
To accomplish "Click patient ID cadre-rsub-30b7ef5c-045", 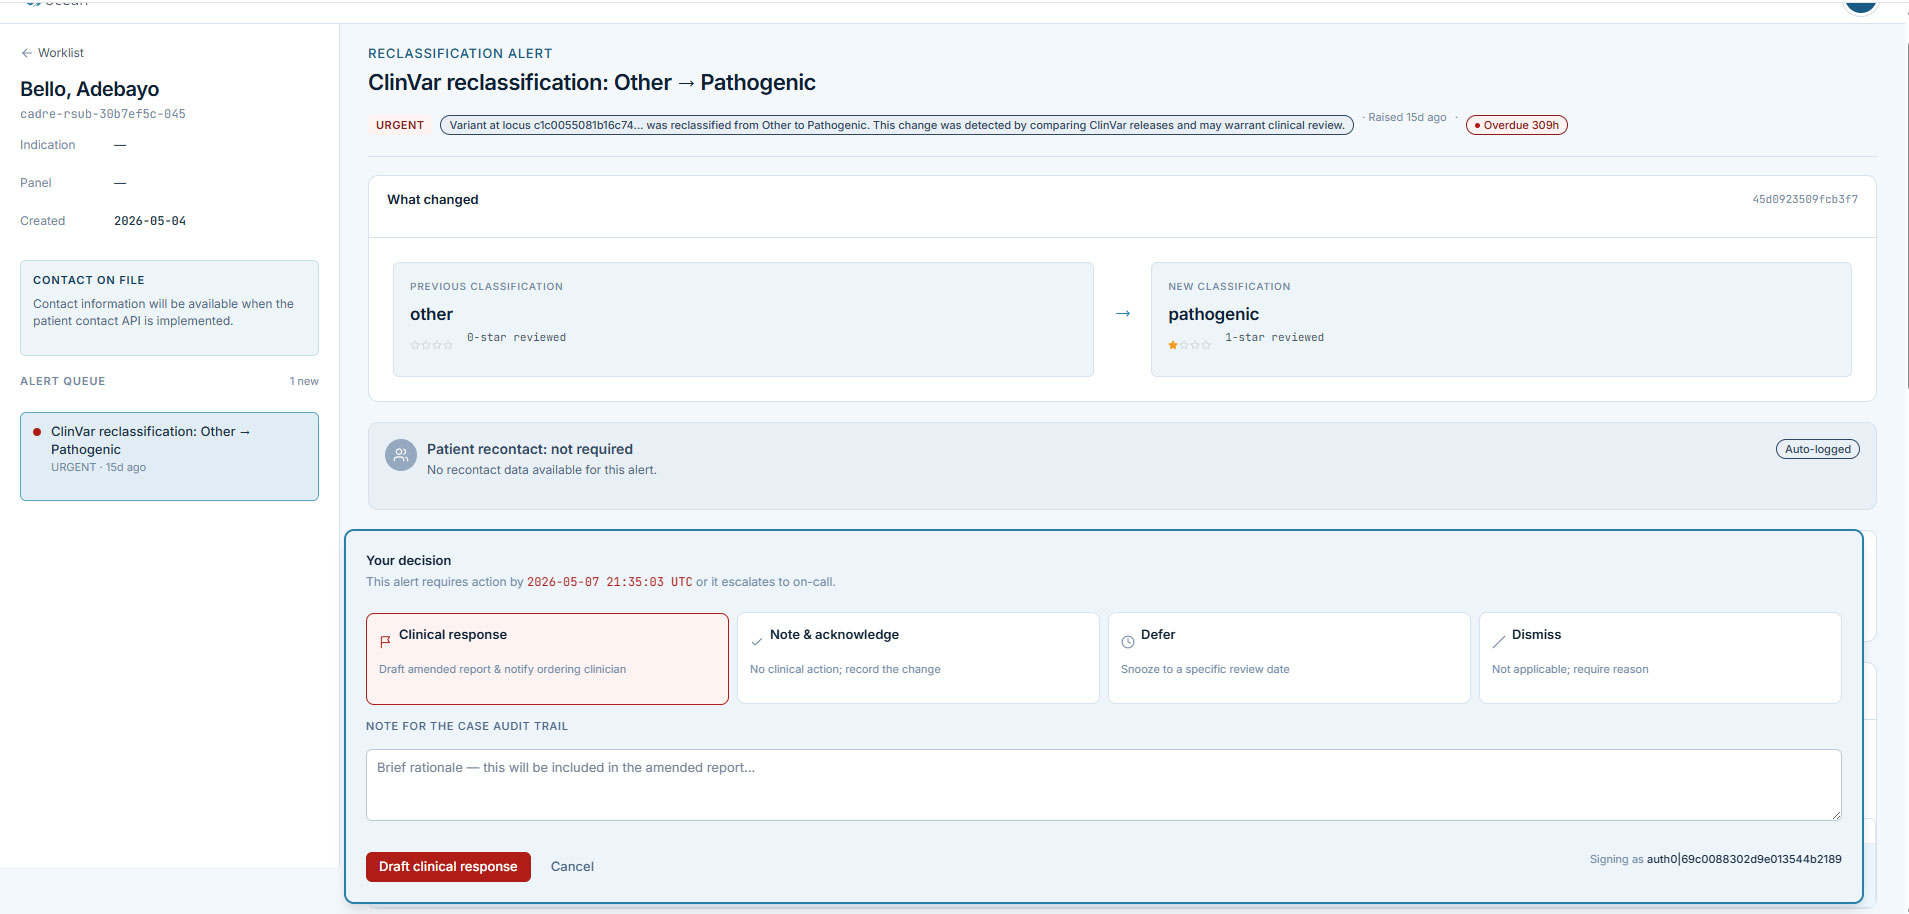I will [103, 114].
